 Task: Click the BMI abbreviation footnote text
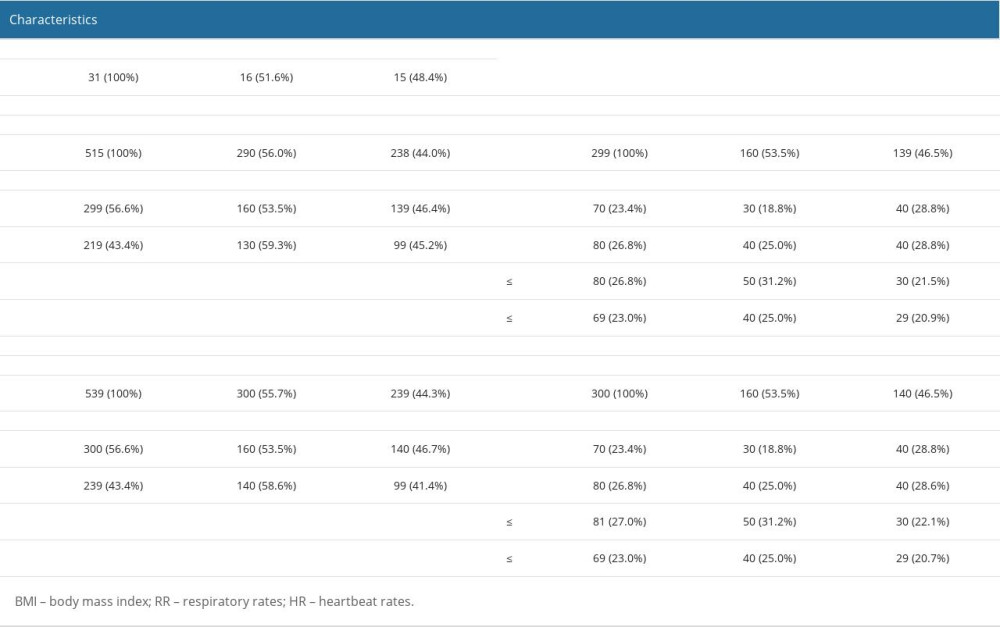214,601
